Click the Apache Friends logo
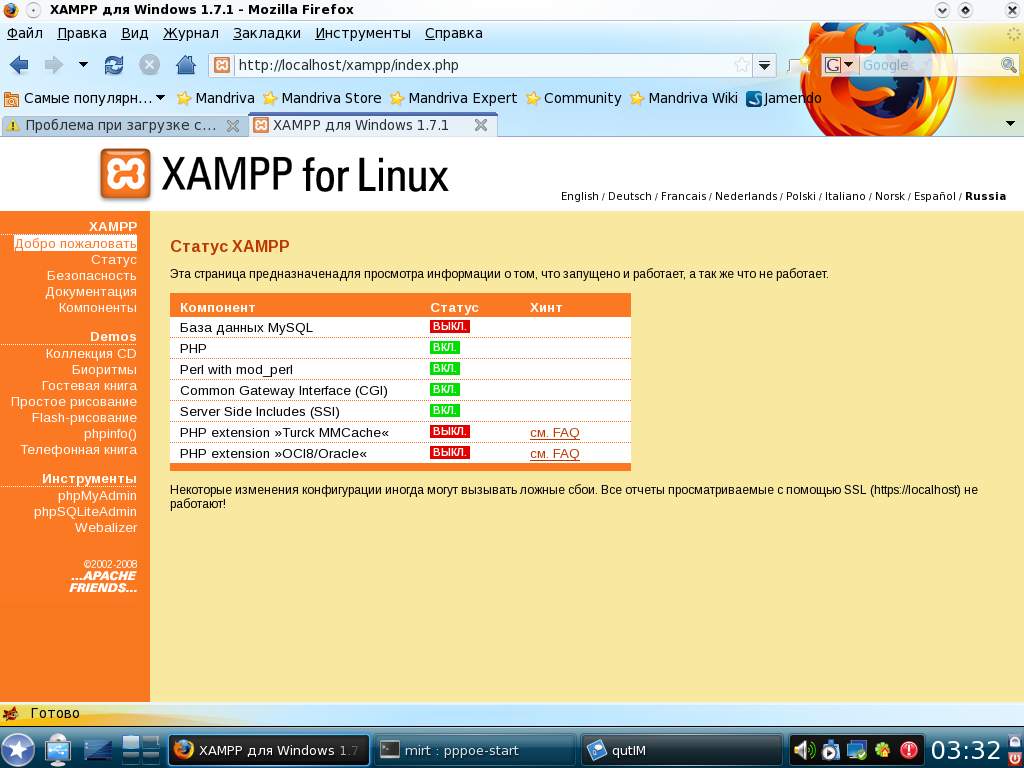 tap(103, 581)
